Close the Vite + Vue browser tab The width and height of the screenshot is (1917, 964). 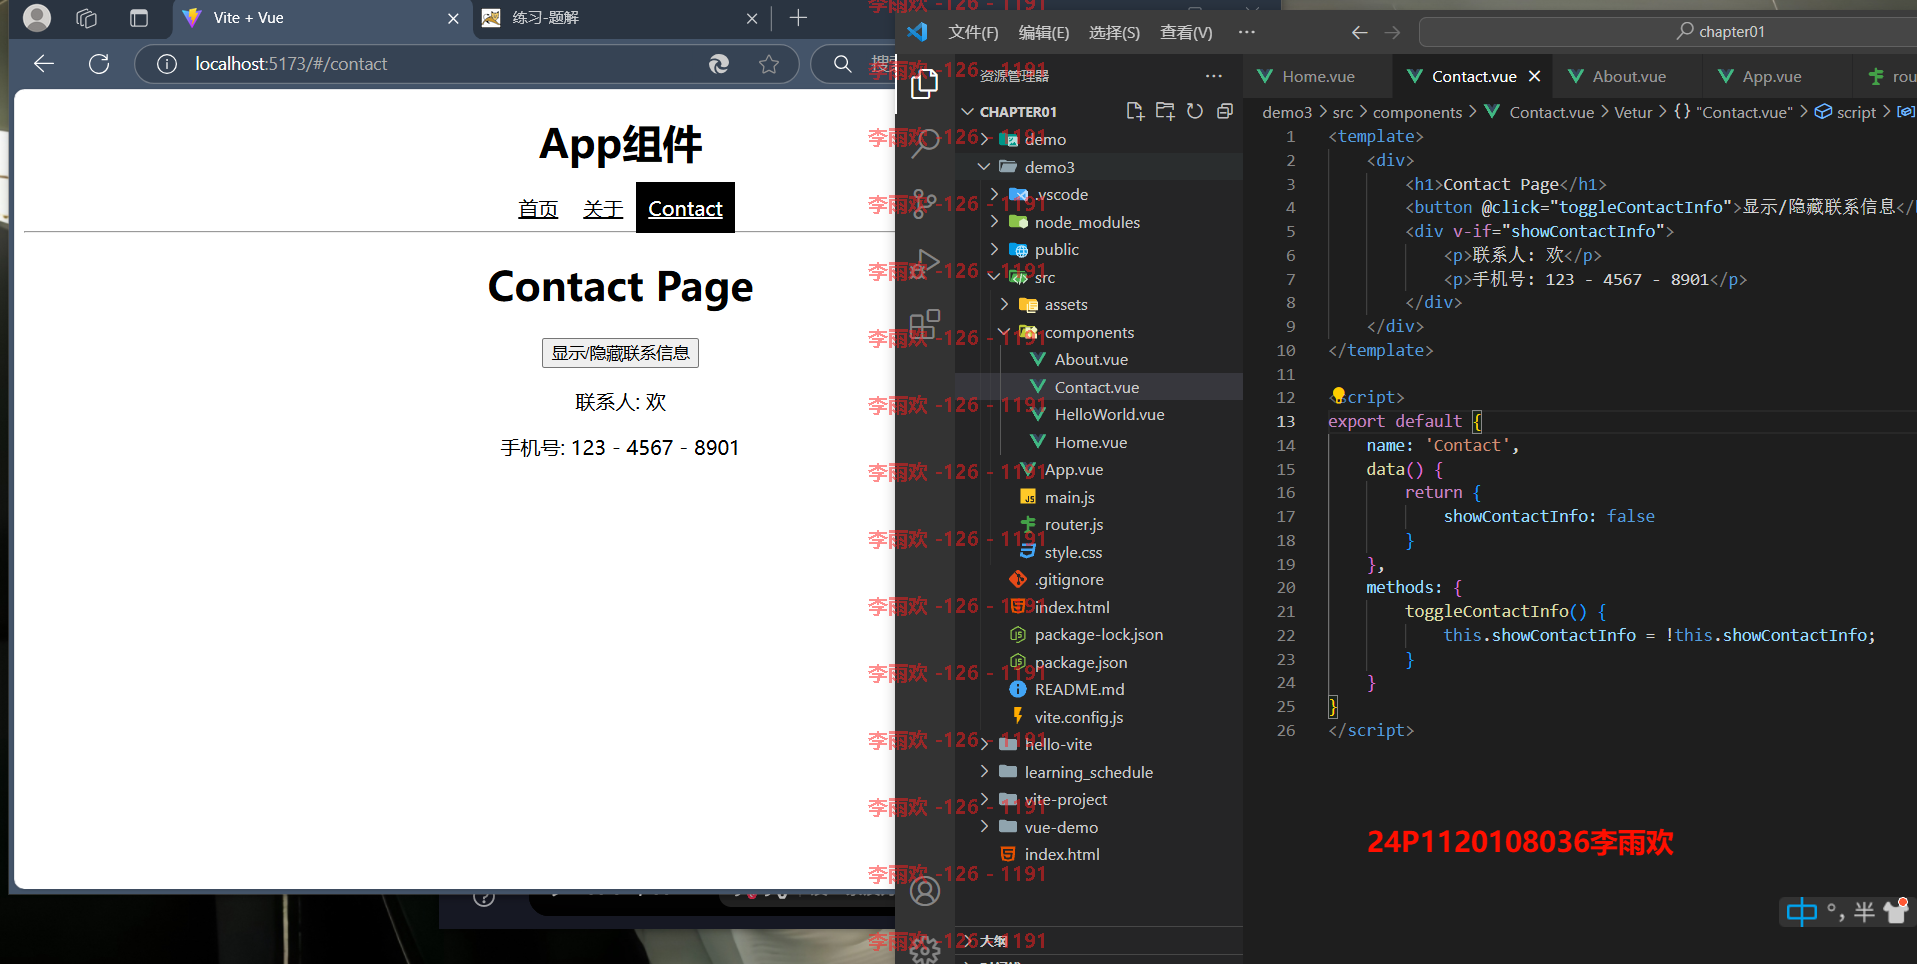(x=453, y=18)
